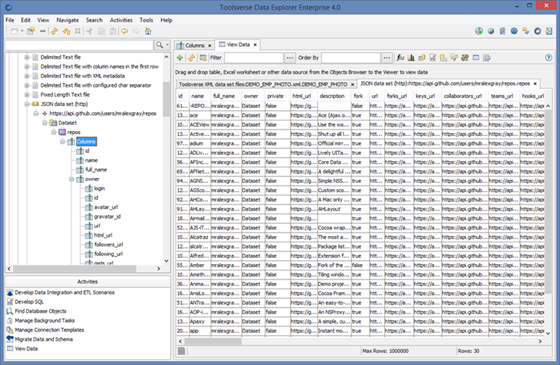Expand the Fixed Length Text file node

pyautogui.click(x=27, y=95)
